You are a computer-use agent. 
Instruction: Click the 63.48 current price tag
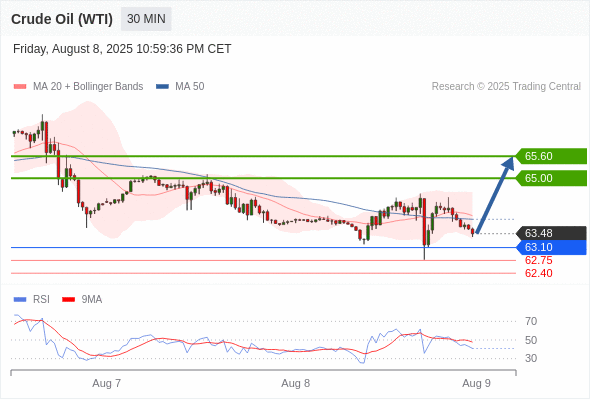(551, 233)
